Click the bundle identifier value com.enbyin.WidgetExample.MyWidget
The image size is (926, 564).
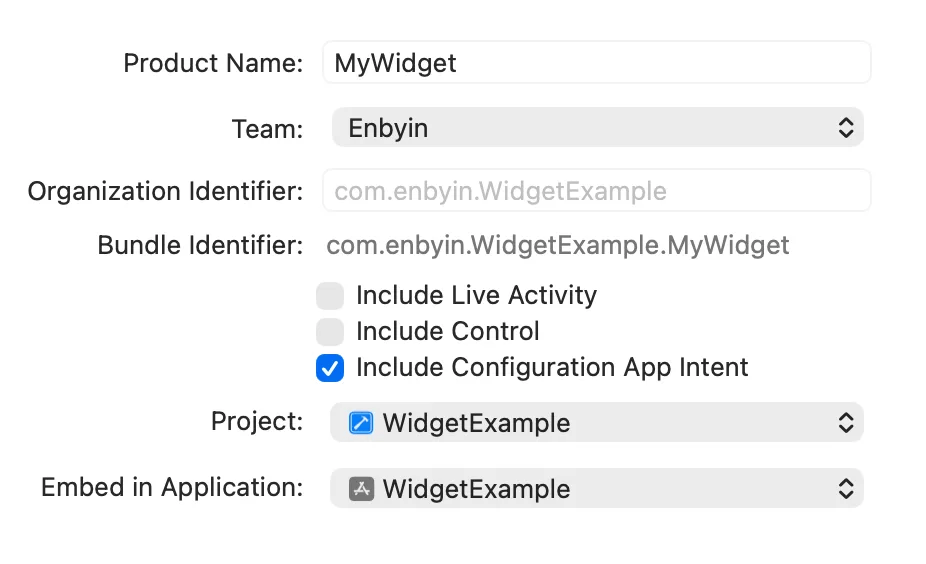tap(558, 245)
